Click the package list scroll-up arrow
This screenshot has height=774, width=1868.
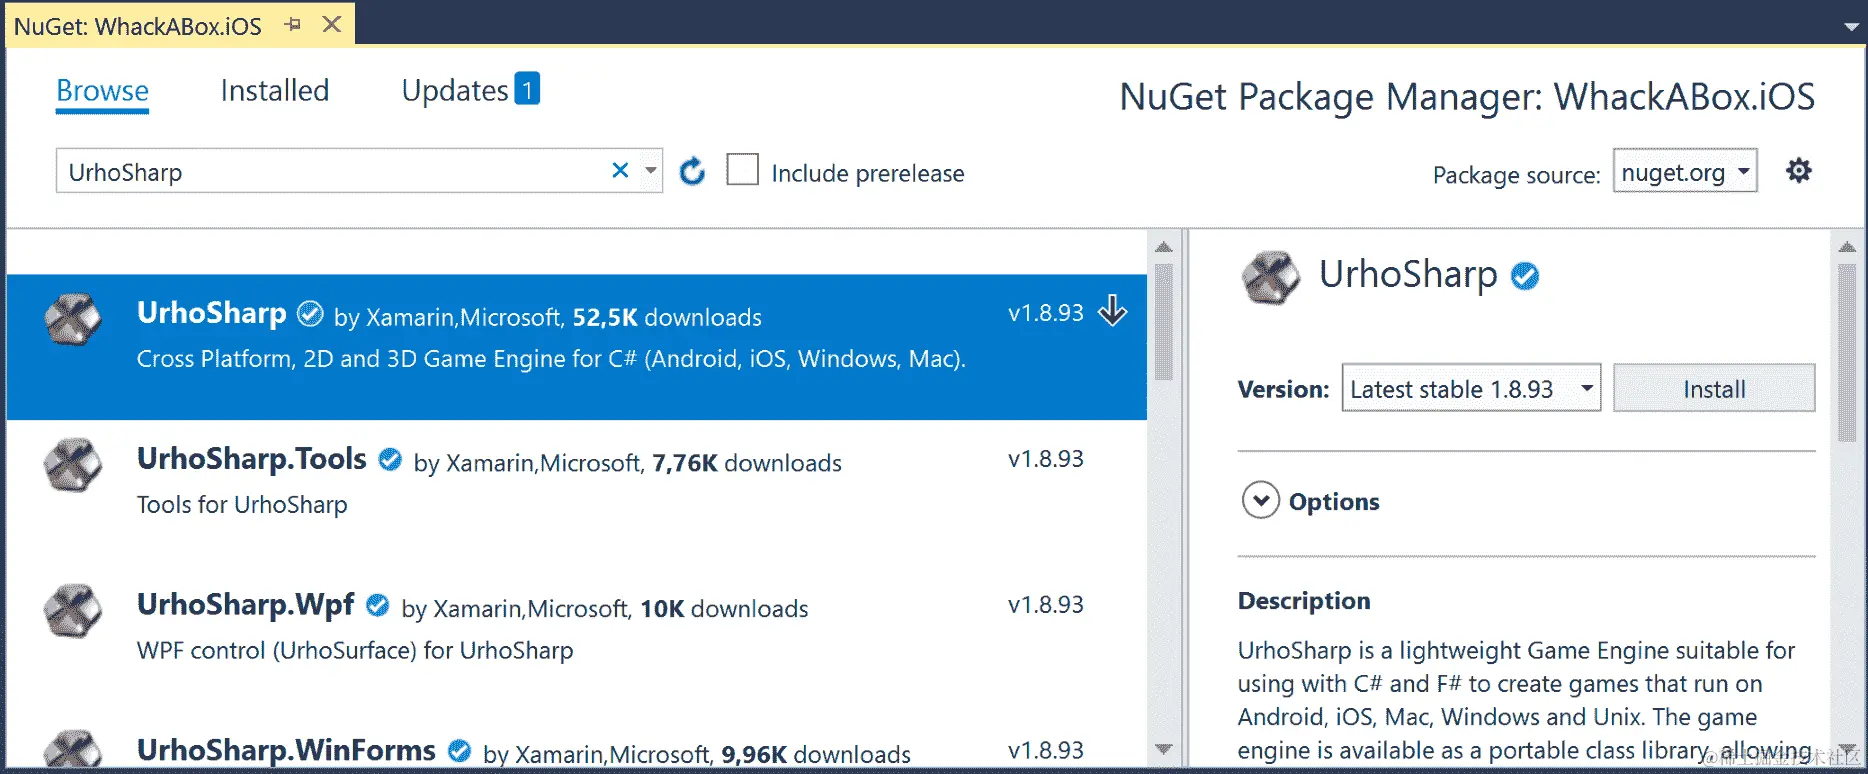click(x=1163, y=246)
